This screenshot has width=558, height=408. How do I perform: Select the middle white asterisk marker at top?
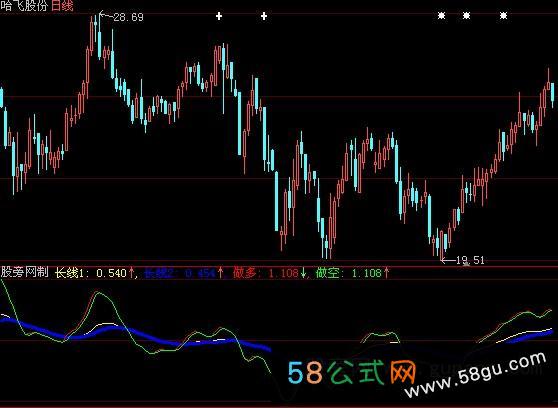(466, 16)
